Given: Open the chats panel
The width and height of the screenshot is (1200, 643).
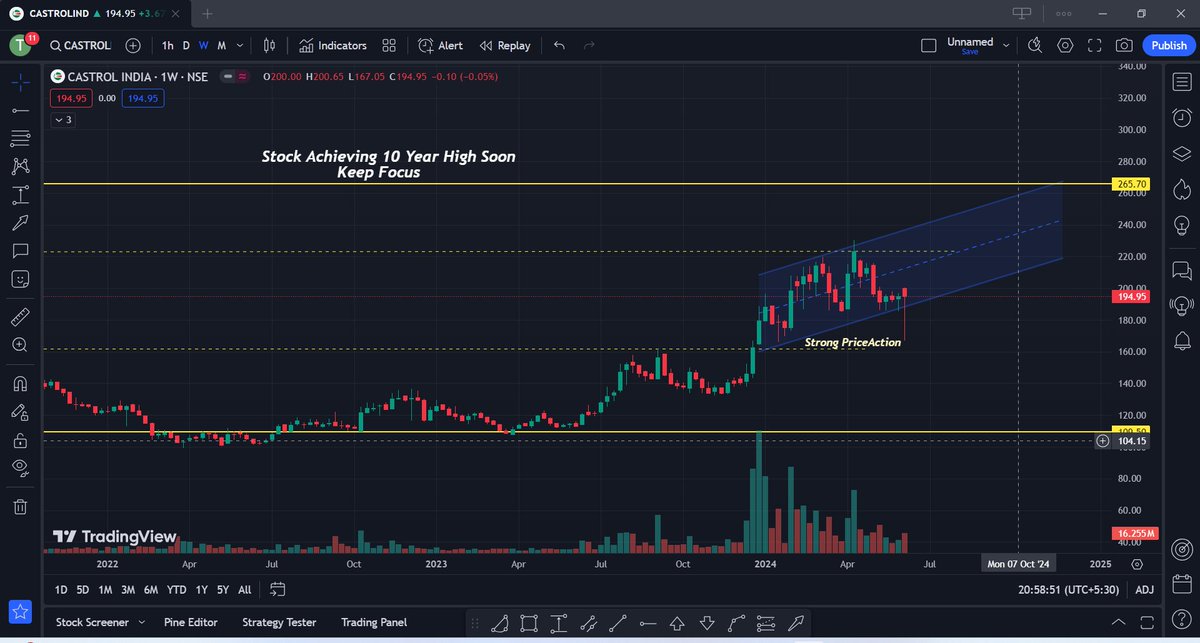Looking at the screenshot, I should coord(1181,270).
